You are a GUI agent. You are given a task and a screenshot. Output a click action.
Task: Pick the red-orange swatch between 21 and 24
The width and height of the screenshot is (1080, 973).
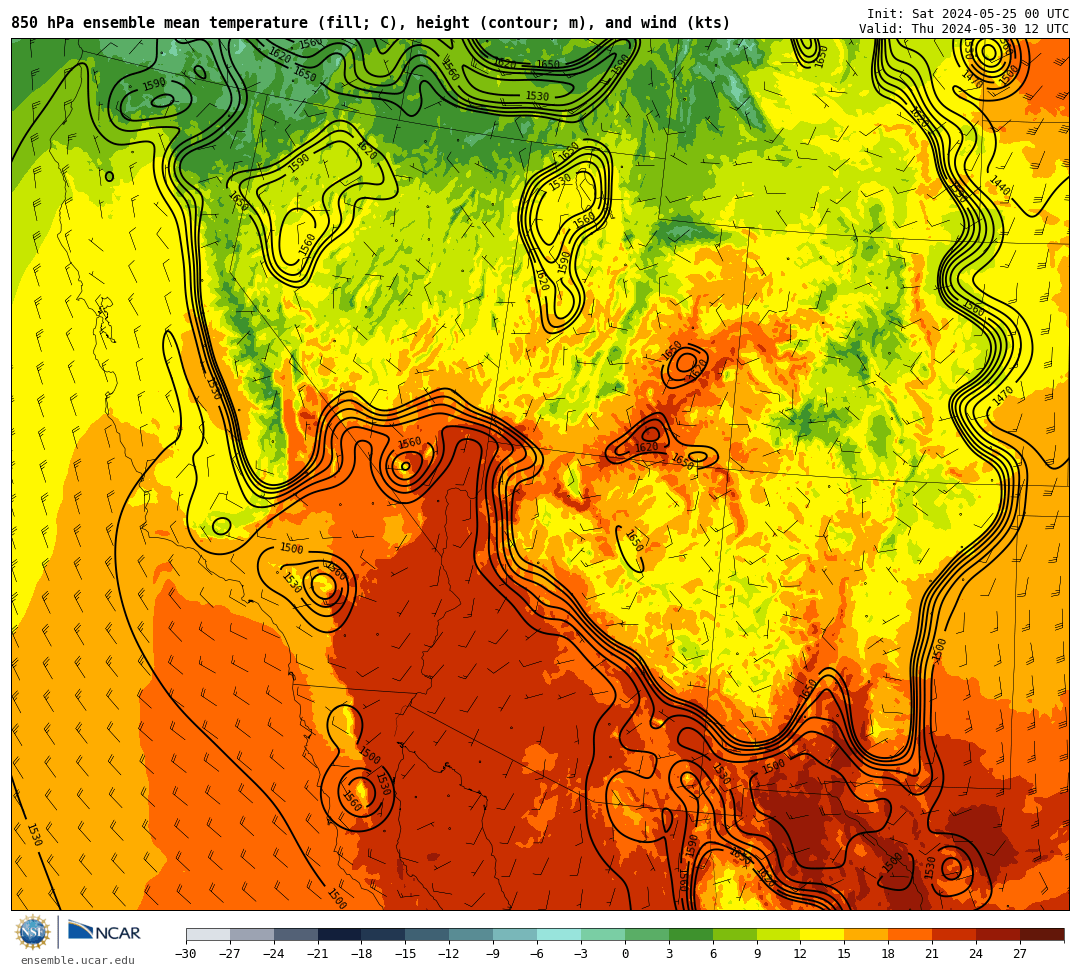coord(955,934)
